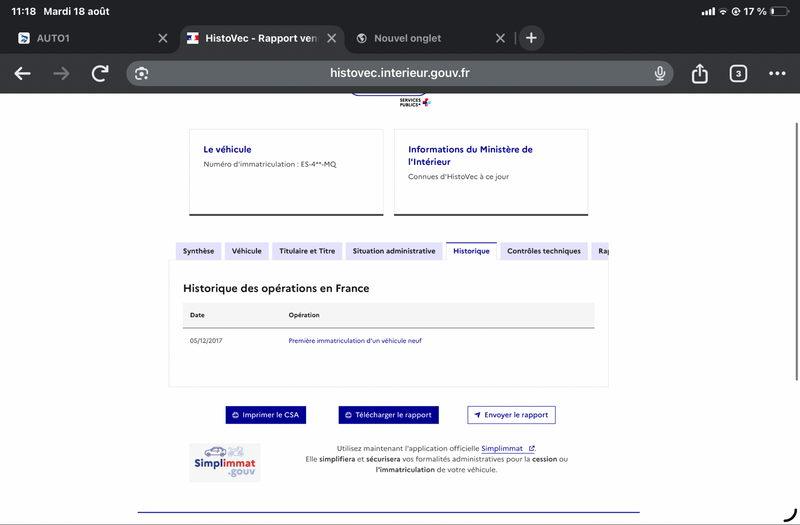Click the date 05/12/2017 cell
Screen dimensions: 800x525
pyautogui.click(x=206, y=341)
